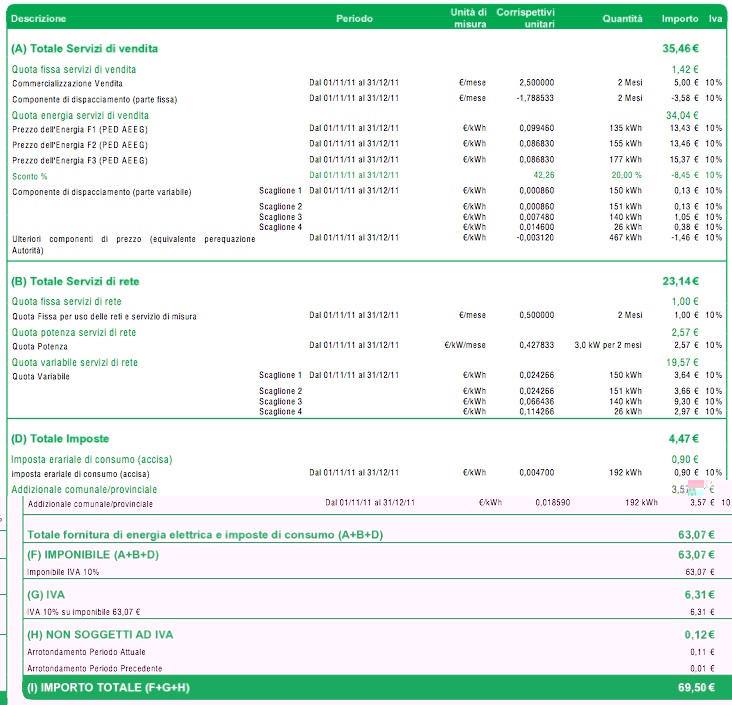Select the (D) Totale Imposte heading
This screenshot has height=705, width=732.
coord(60,439)
